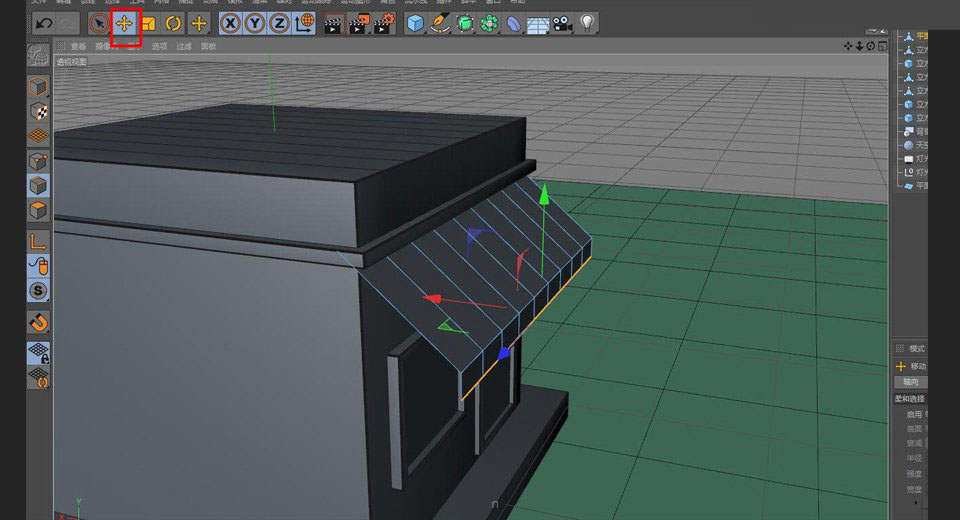Toggle Z axis lock
Image resolution: width=960 pixels, height=520 pixels.
point(279,23)
